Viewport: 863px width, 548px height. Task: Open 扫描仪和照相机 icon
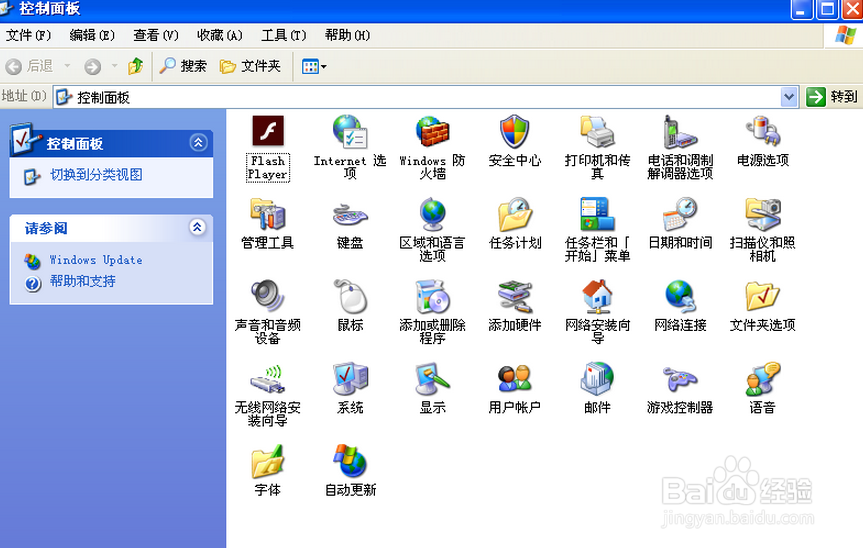pyautogui.click(x=763, y=214)
